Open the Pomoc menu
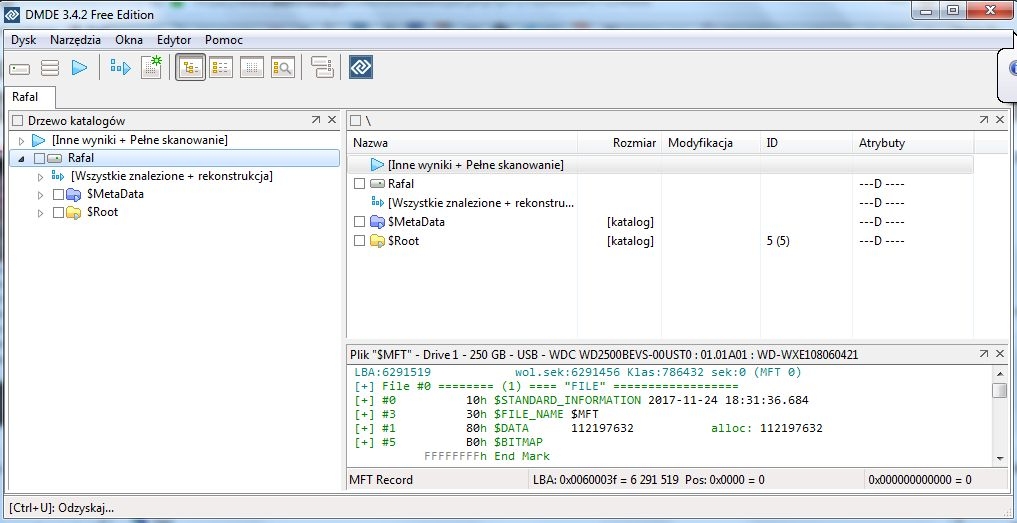Screen dimensions: 1017x523 pyautogui.click(x=224, y=40)
